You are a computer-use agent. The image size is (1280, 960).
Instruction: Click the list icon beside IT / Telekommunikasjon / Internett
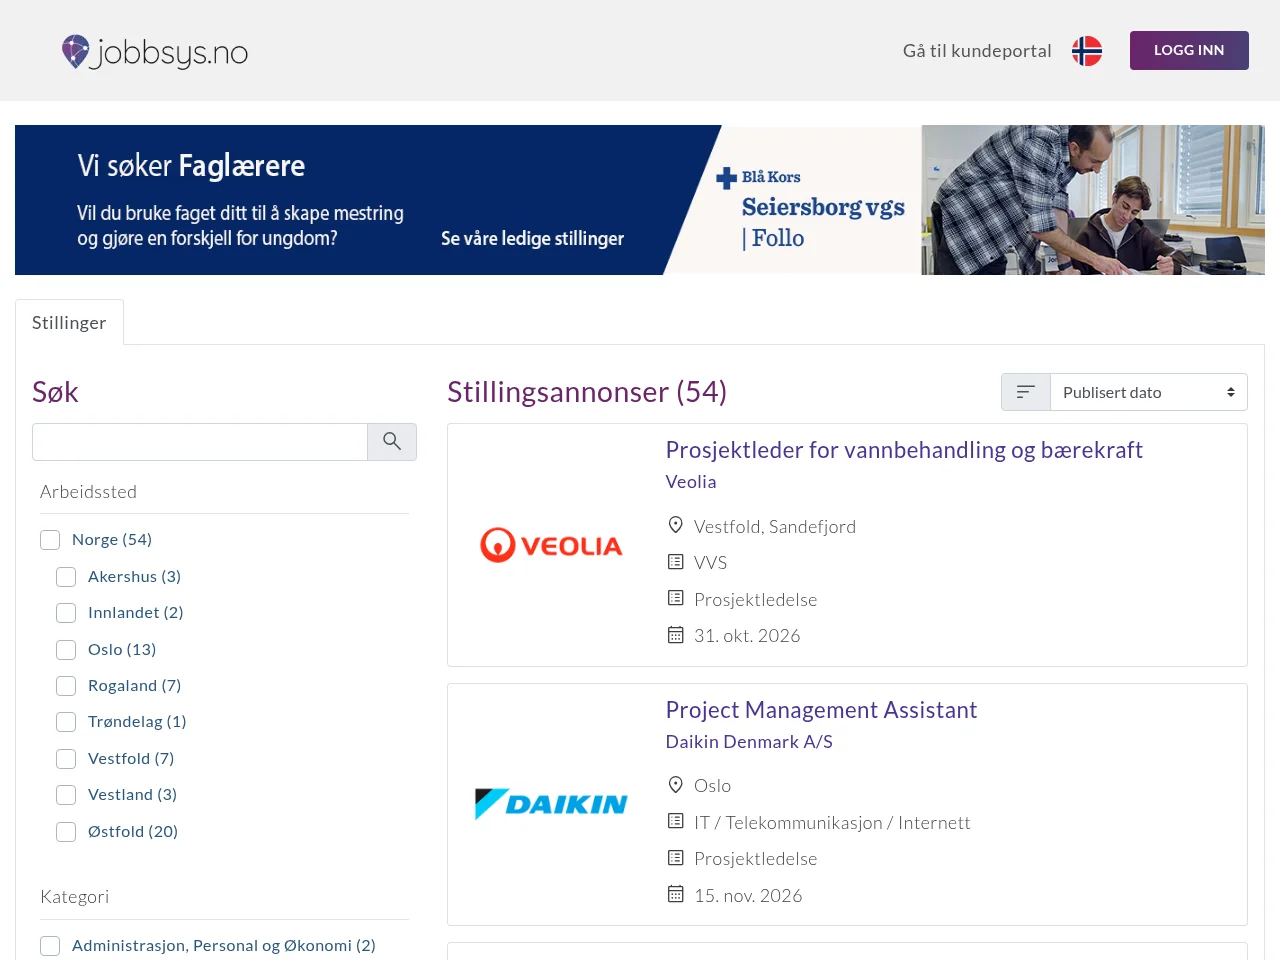point(676,821)
